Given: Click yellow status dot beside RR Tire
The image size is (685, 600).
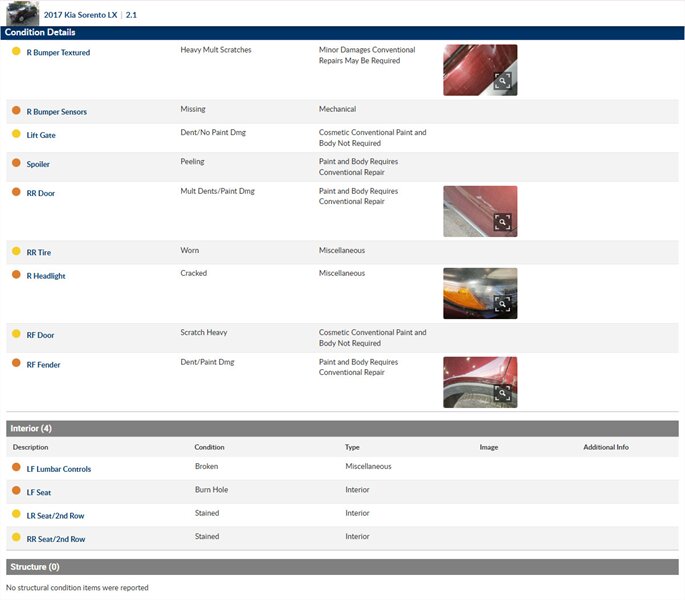Looking at the screenshot, I should coord(16,252).
